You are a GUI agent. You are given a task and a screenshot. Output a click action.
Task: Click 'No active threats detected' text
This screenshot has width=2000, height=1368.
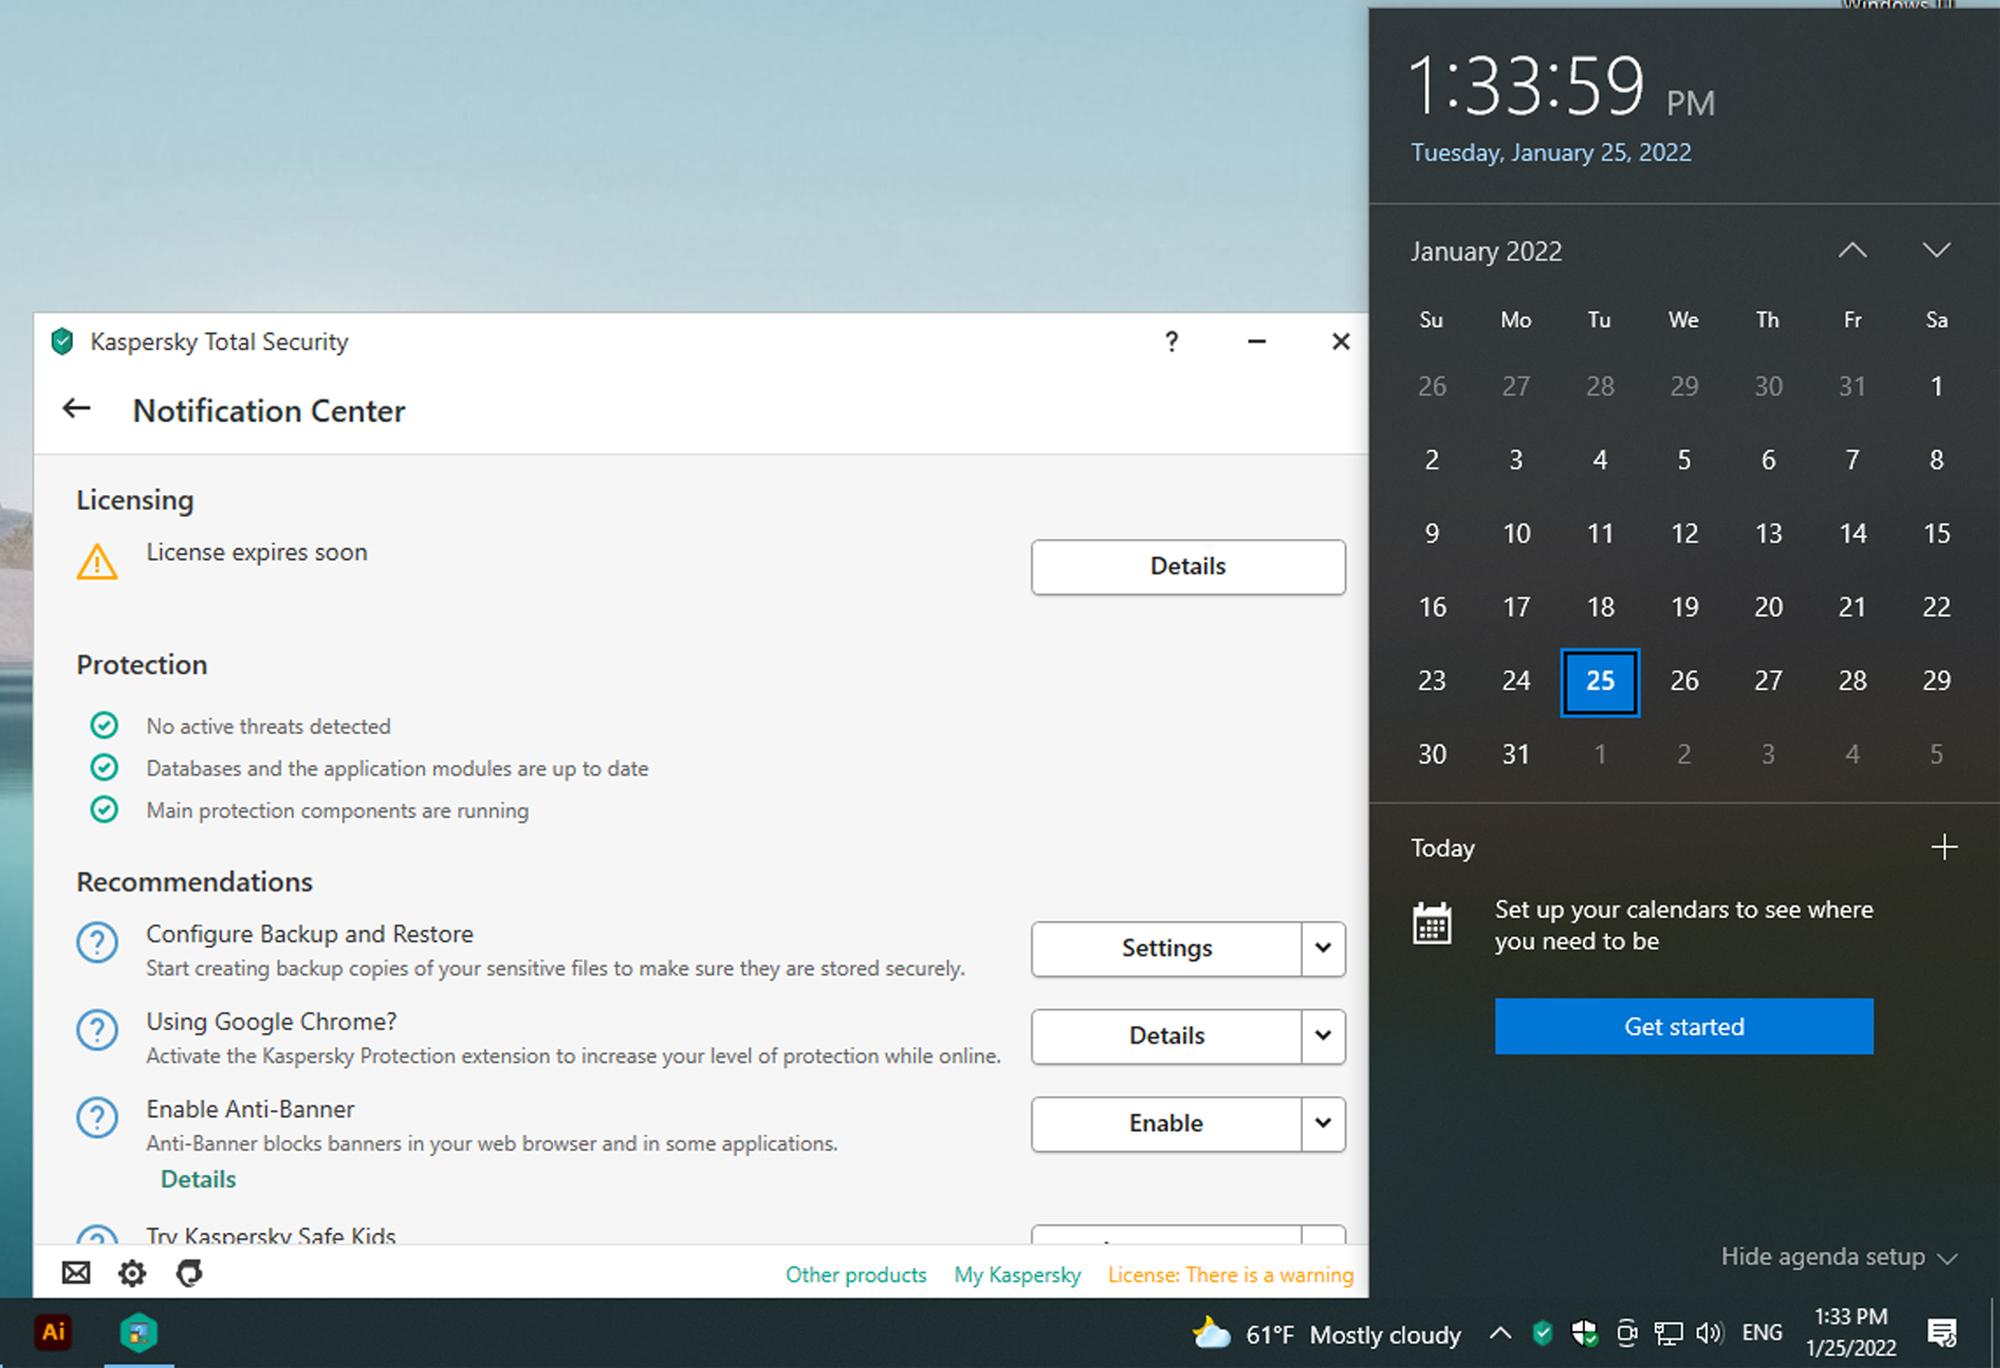[268, 726]
